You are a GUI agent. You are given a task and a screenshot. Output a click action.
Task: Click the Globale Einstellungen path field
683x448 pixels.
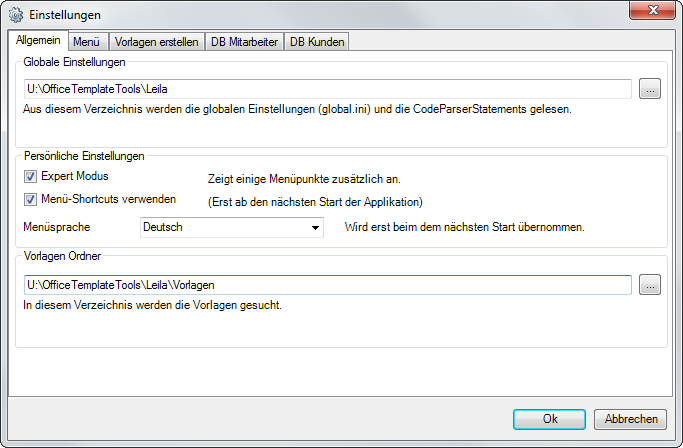point(327,90)
